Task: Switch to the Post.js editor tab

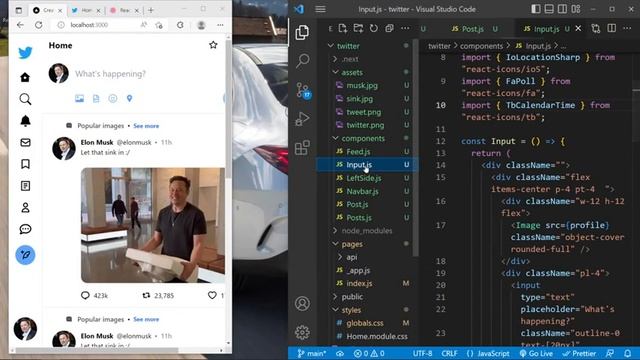Action: 473,29
